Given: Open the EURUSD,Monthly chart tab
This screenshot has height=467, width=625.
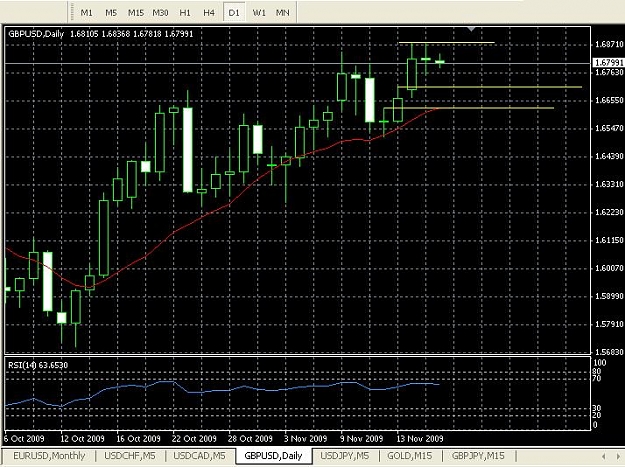Looking at the screenshot, I should (49, 455).
